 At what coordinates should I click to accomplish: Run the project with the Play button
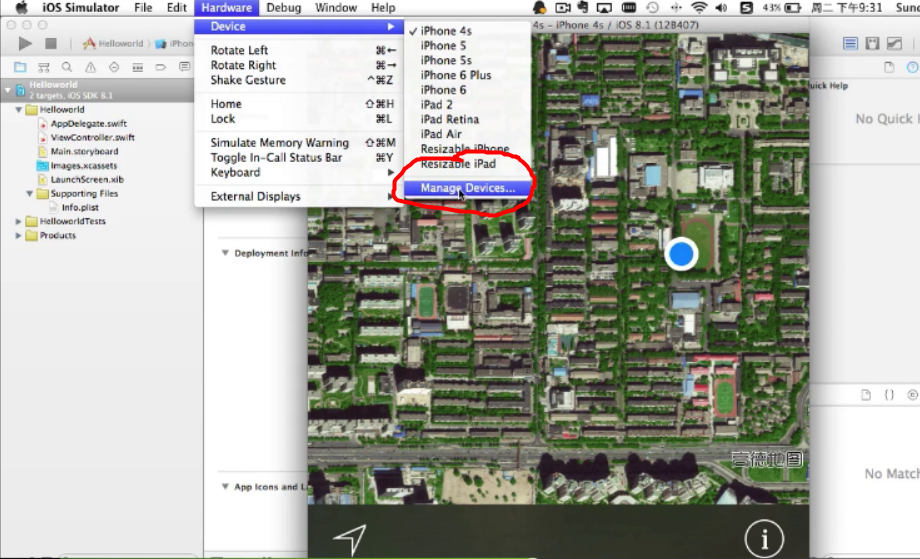coord(25,43)
